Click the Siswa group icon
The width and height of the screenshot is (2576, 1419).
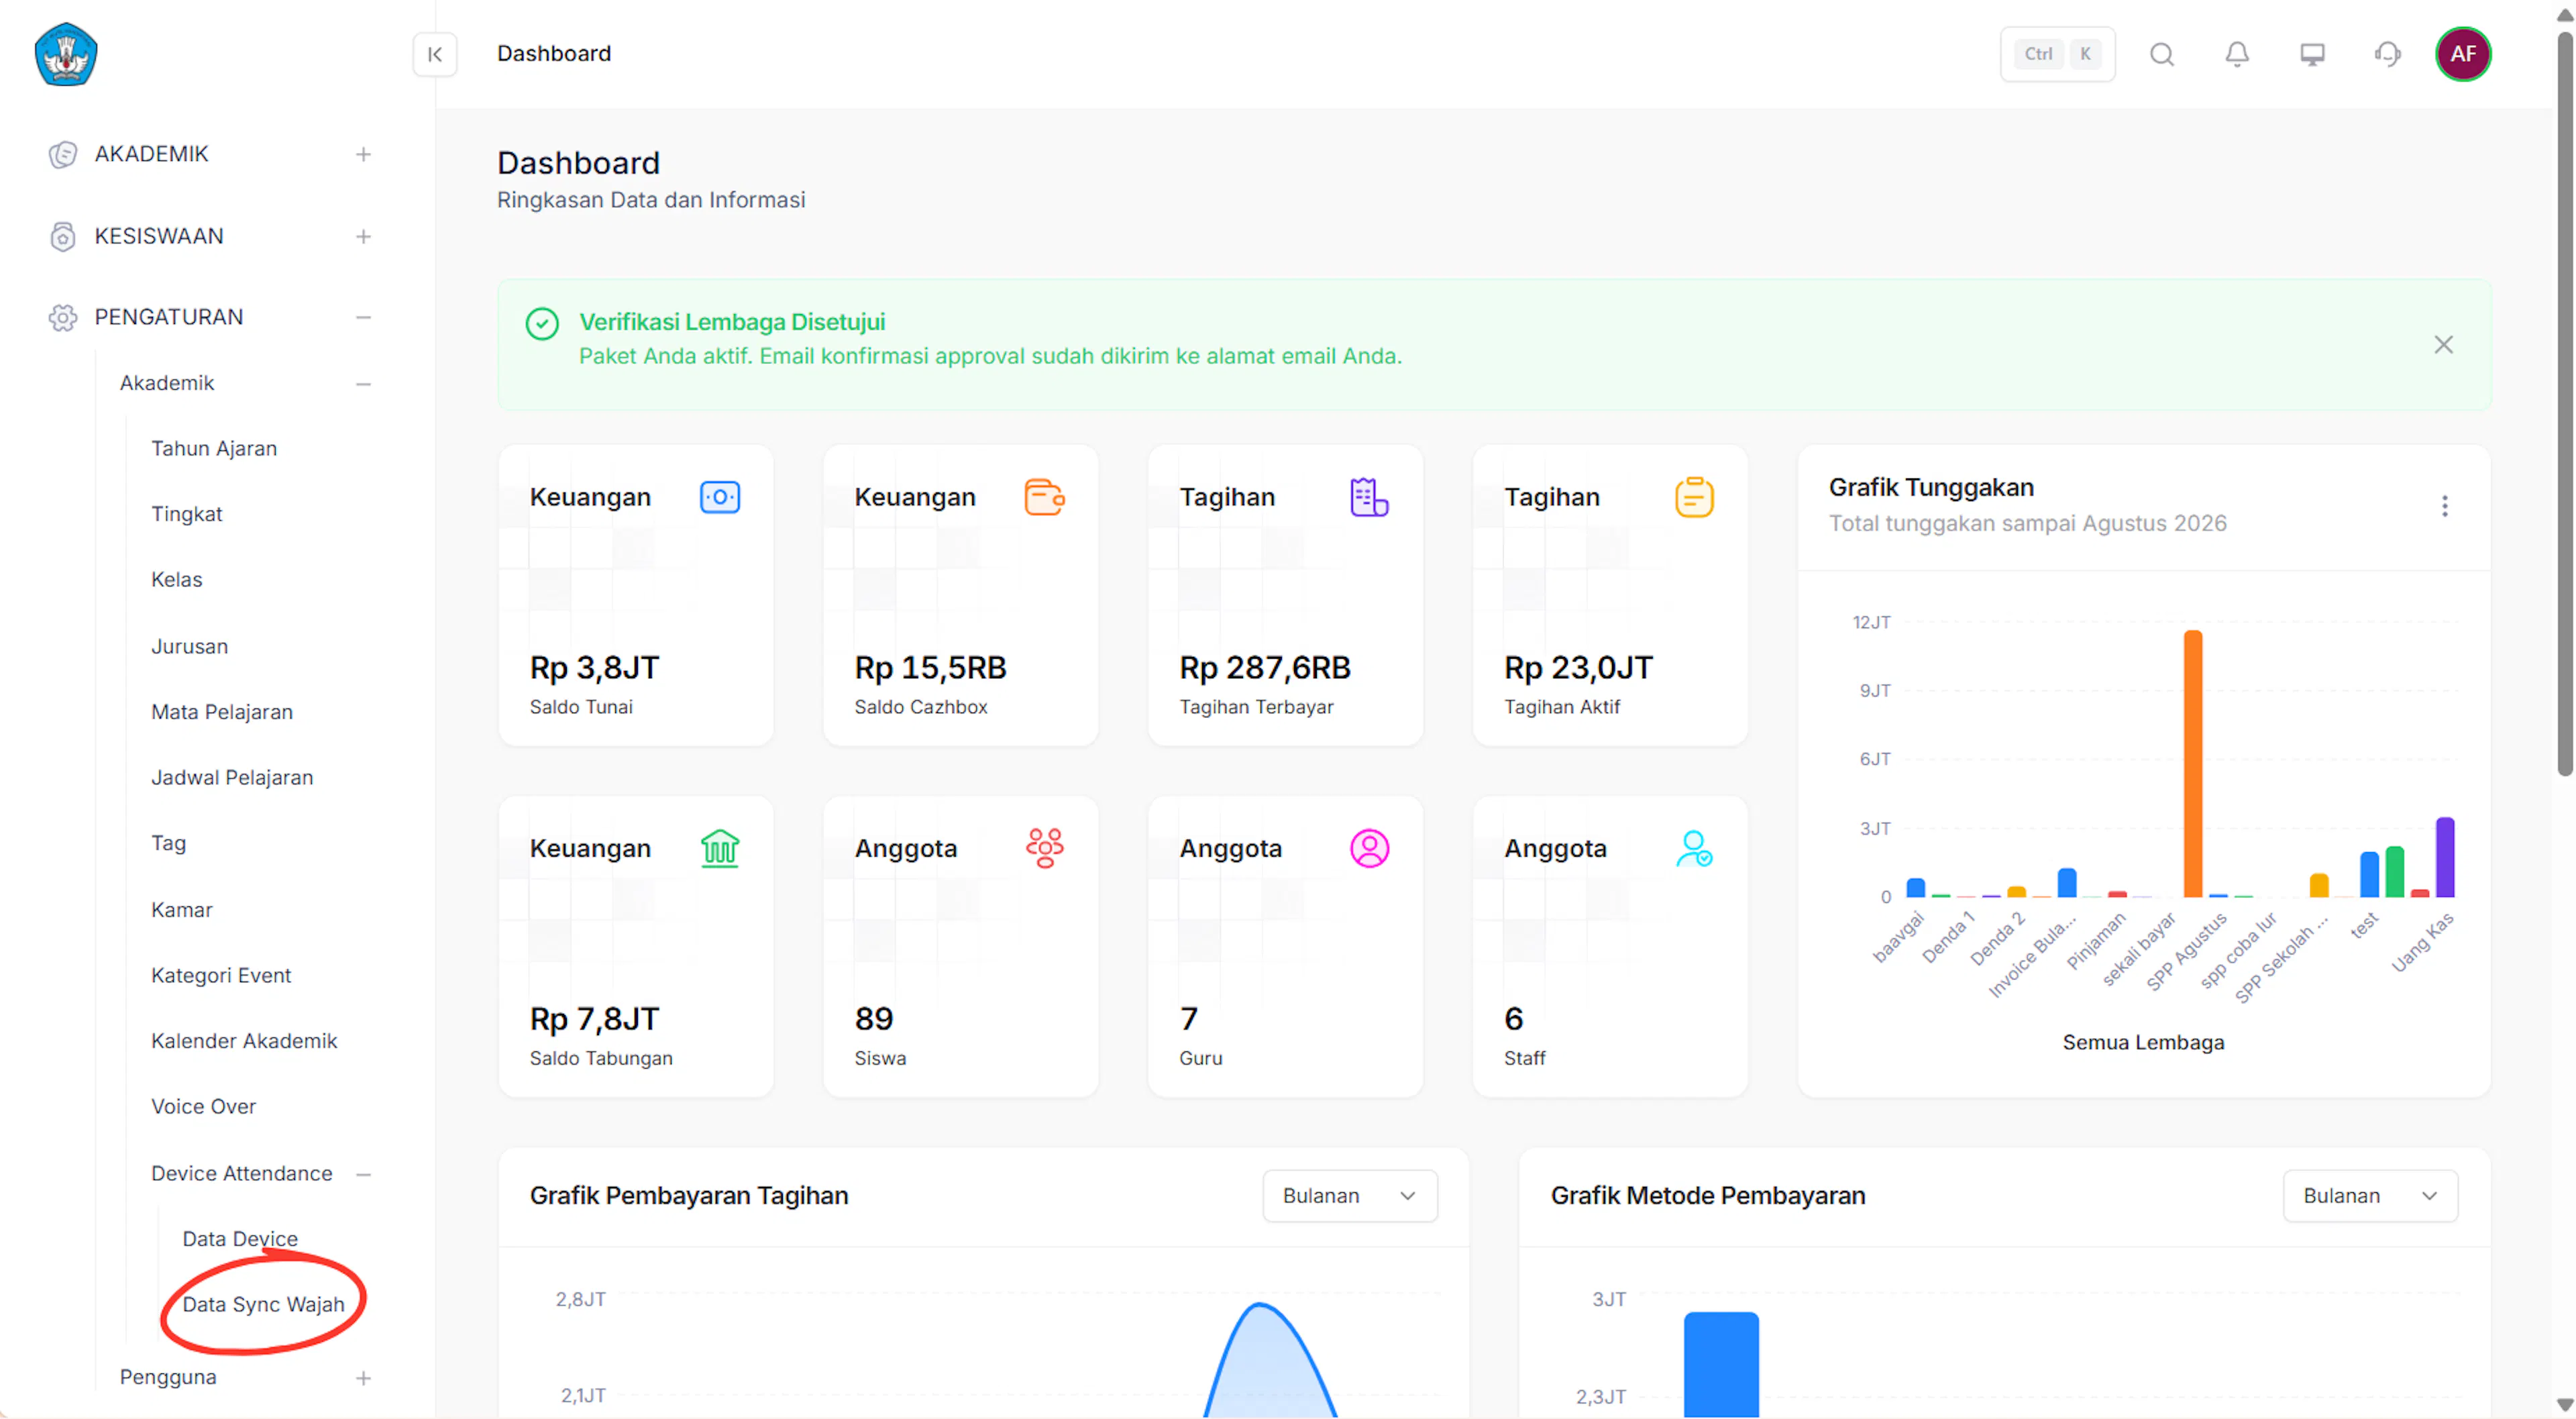[1044, 848]
